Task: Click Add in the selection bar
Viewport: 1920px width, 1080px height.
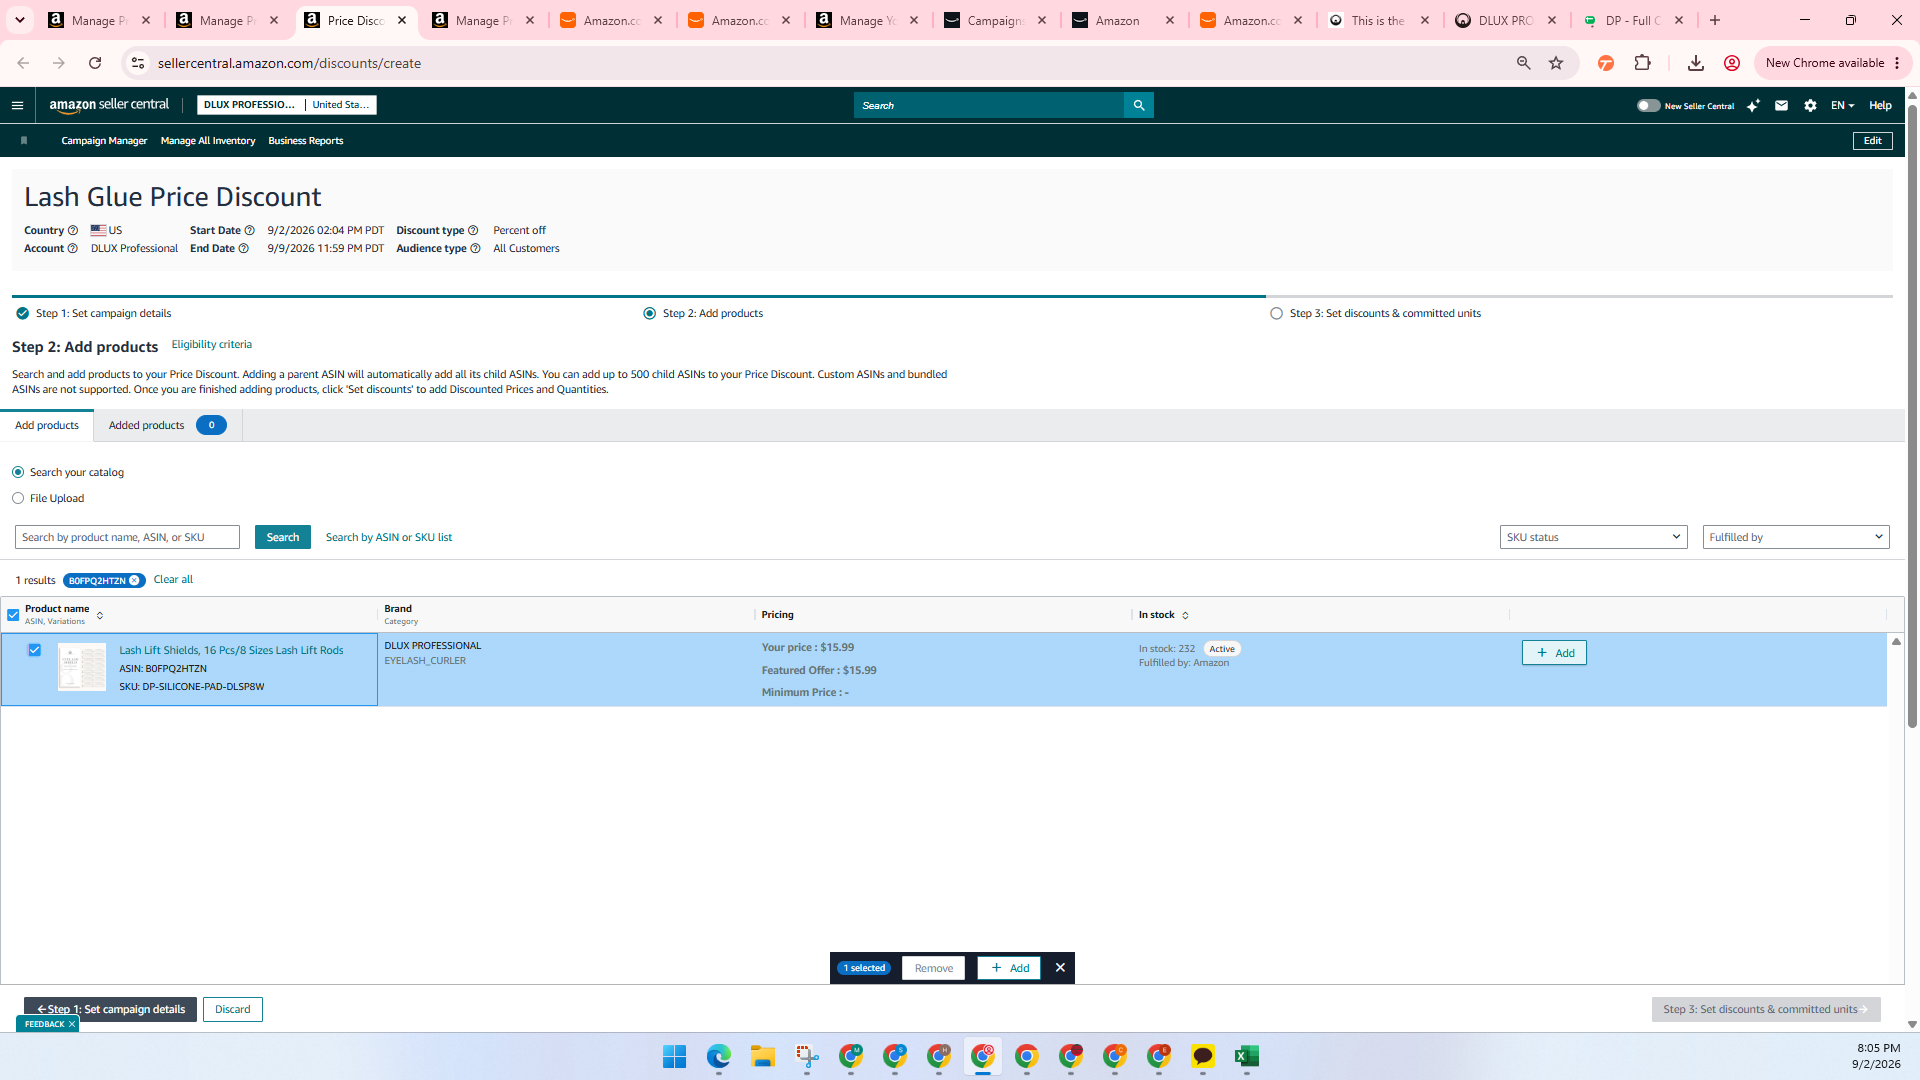Action: [1009, 968]
